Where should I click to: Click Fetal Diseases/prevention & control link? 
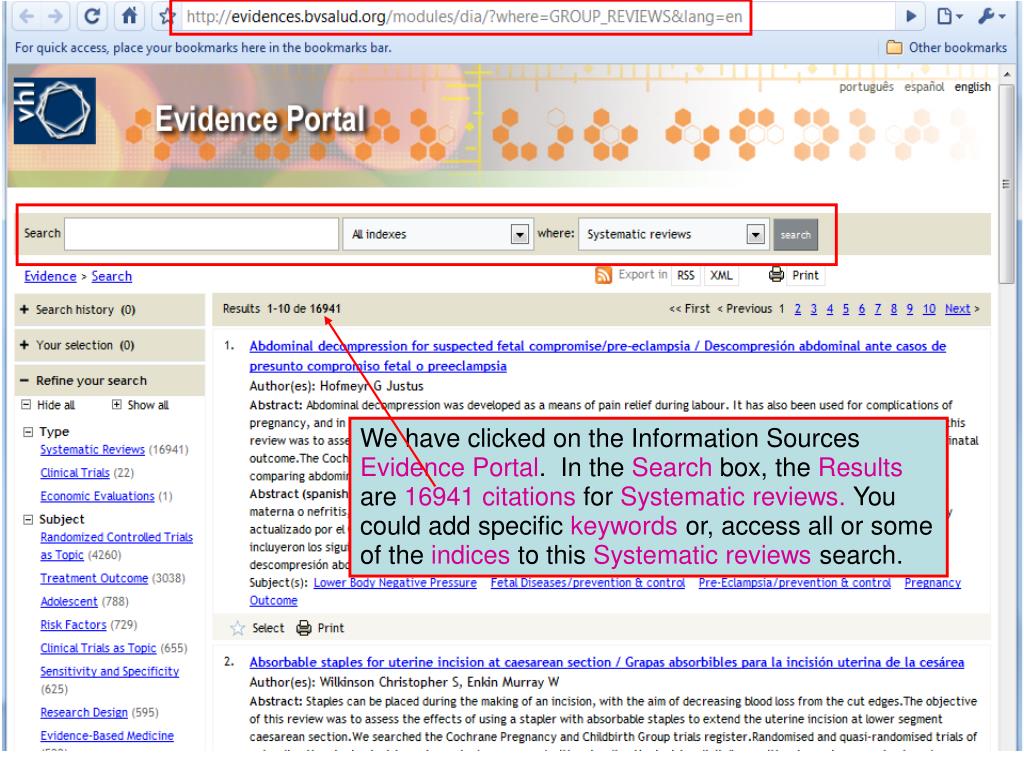(x=588, y=583)
